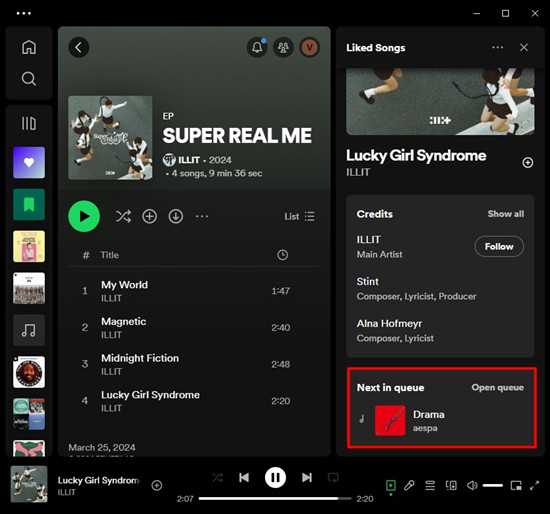Image resolution: width=550 pixels, height=514 pixels.
Task: Click the aespa artist name in queue
Action: (x=425, y=428)
